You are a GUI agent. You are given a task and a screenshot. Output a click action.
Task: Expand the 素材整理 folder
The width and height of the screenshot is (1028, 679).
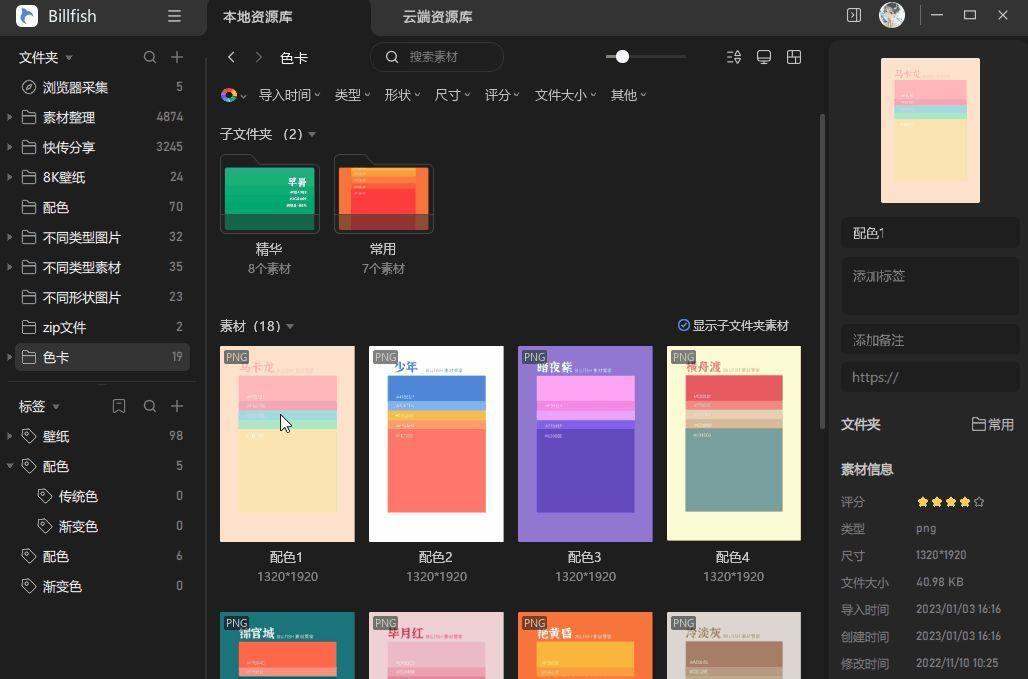tap(10, 117)
